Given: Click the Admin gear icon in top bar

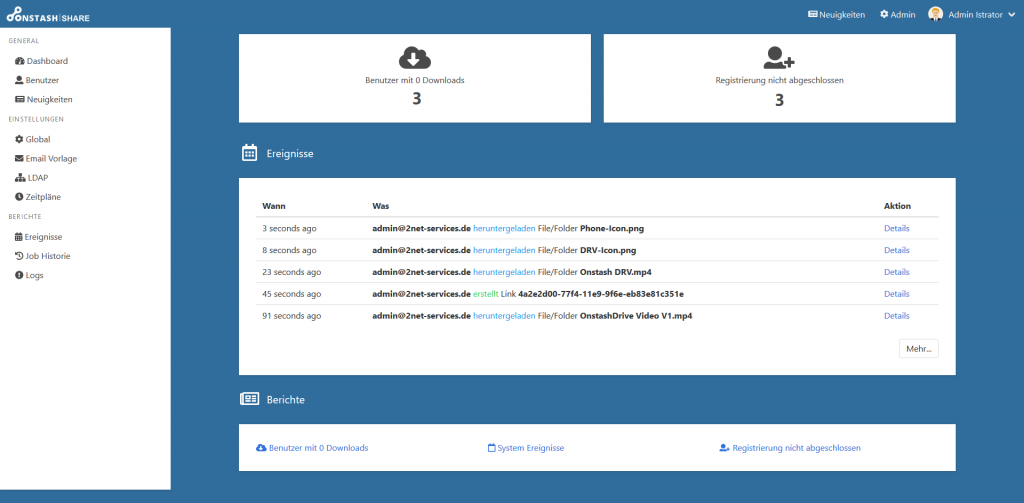Looking at the screenshot, I should tap(884, 14).
